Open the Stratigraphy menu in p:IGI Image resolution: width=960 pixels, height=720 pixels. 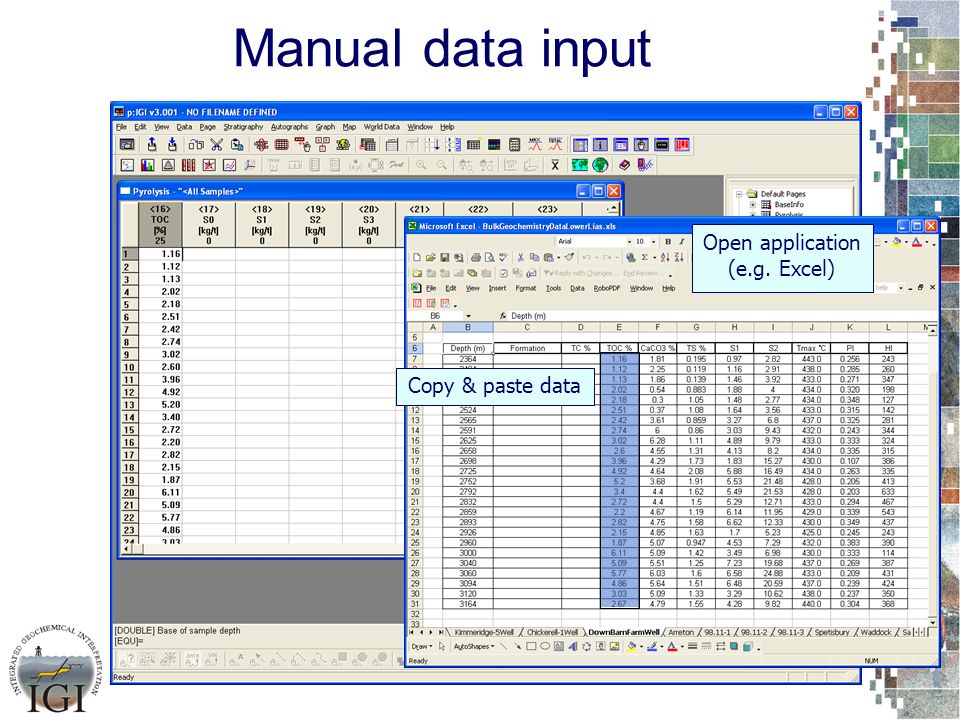click(243, 127)
